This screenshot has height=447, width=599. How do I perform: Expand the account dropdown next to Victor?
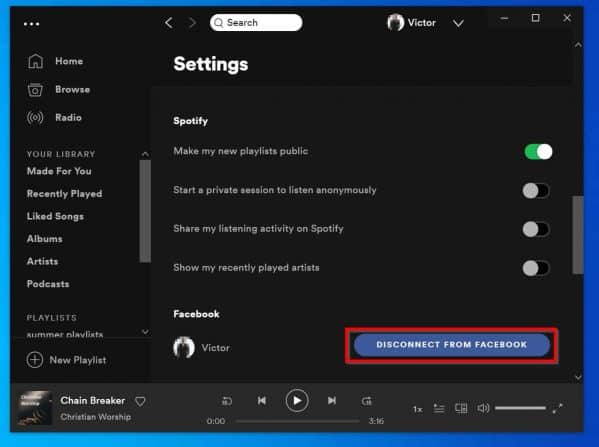(458, 24)
